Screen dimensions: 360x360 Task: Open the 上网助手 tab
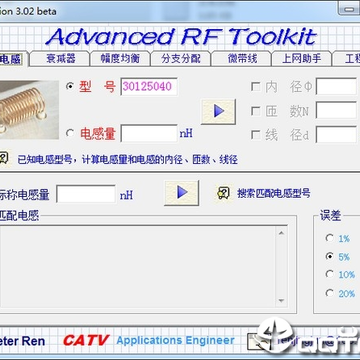pos(302,59)
